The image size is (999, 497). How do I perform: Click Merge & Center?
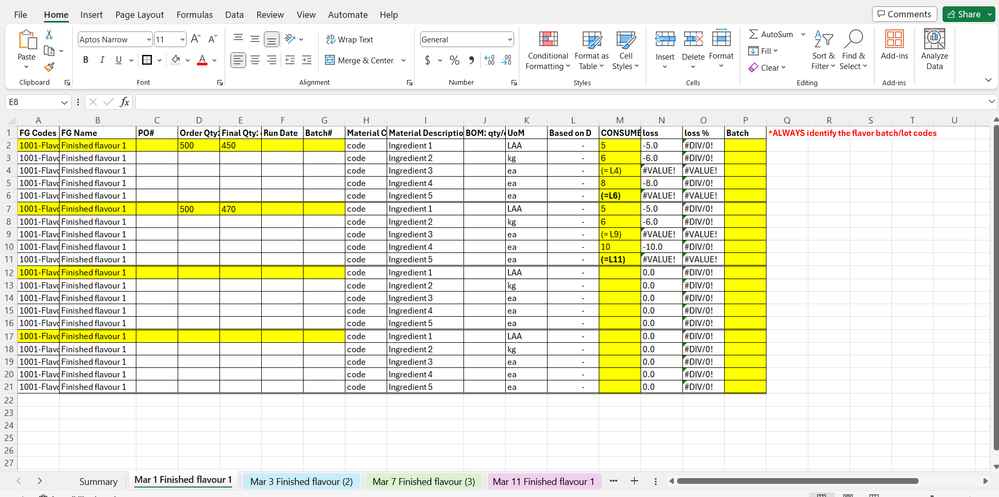tap(359, 61)
